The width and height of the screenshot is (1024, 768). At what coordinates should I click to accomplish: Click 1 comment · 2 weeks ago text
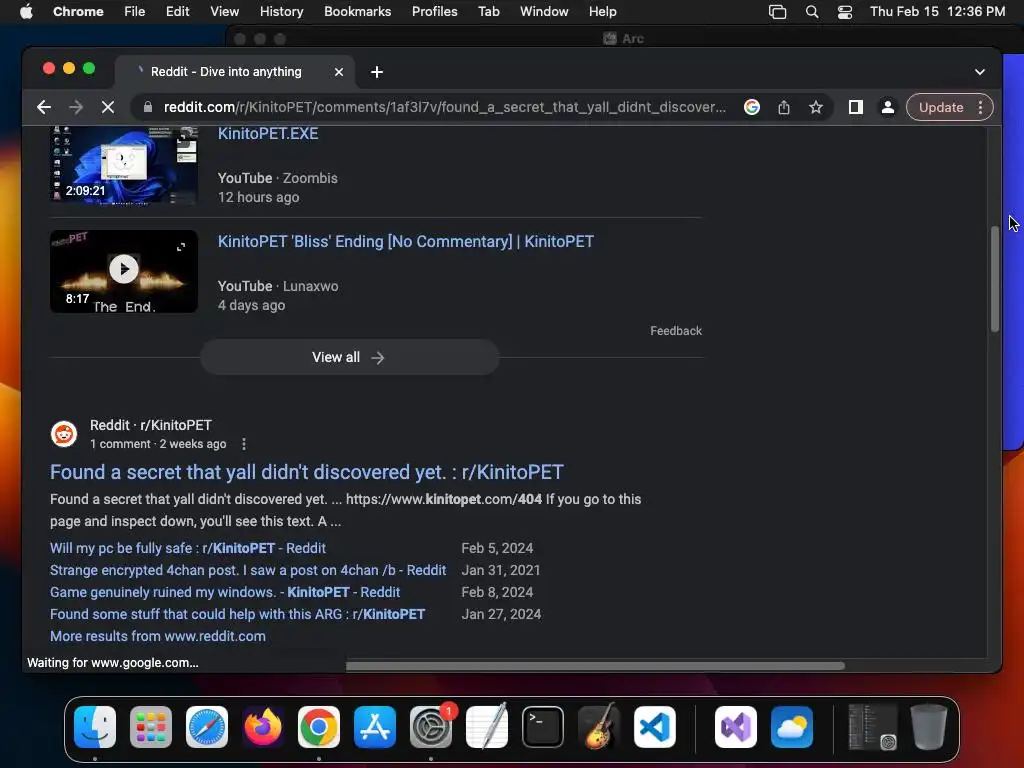click(158, 444)
